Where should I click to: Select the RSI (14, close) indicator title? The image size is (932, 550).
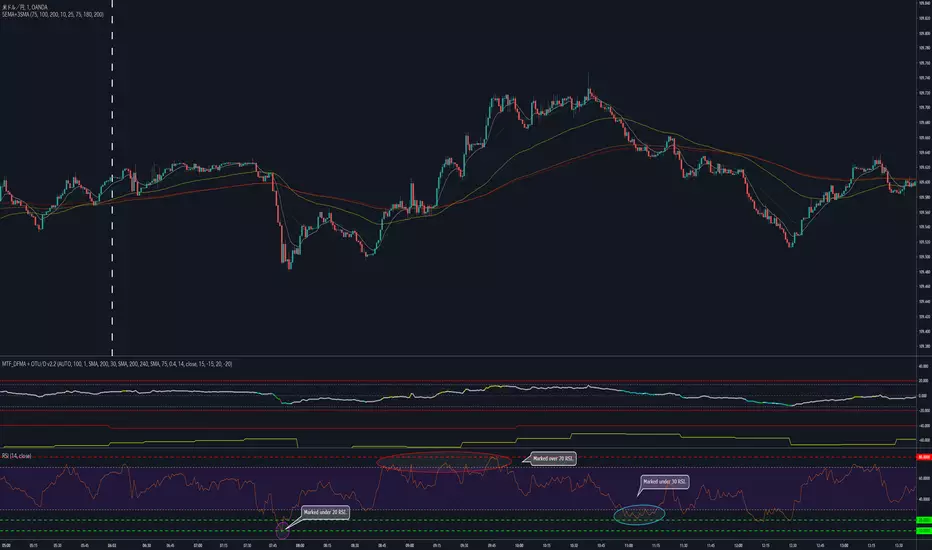17,456
